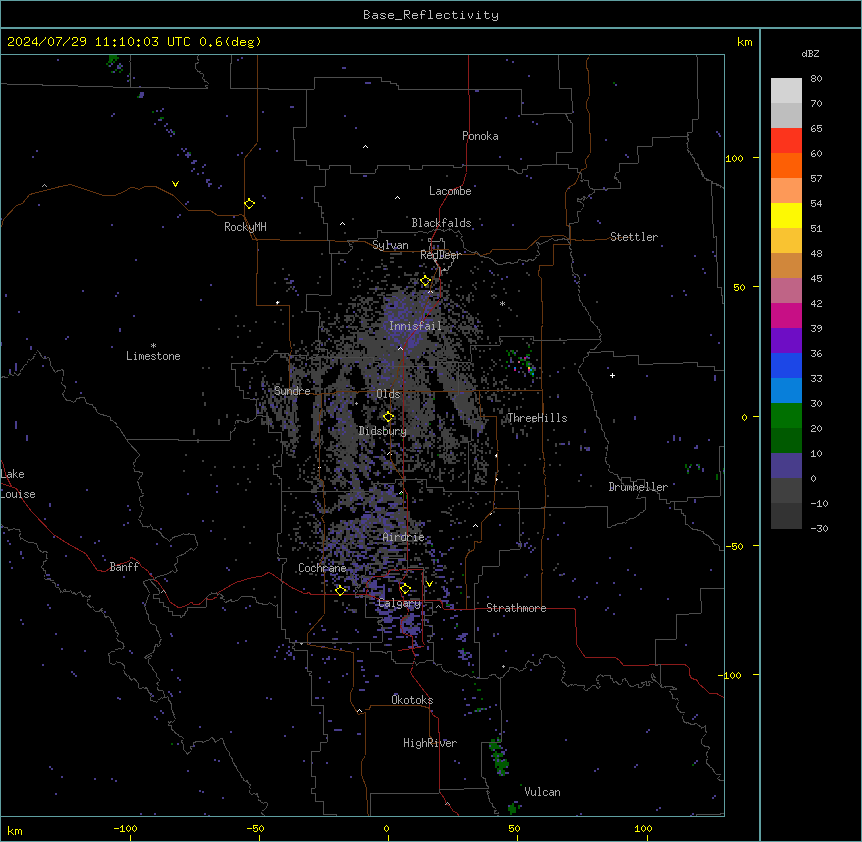Pick the dark orange 57–60 dBZ swatch
Screen dimensions: 862x842
pyautogui.click(x=786, y=165)
